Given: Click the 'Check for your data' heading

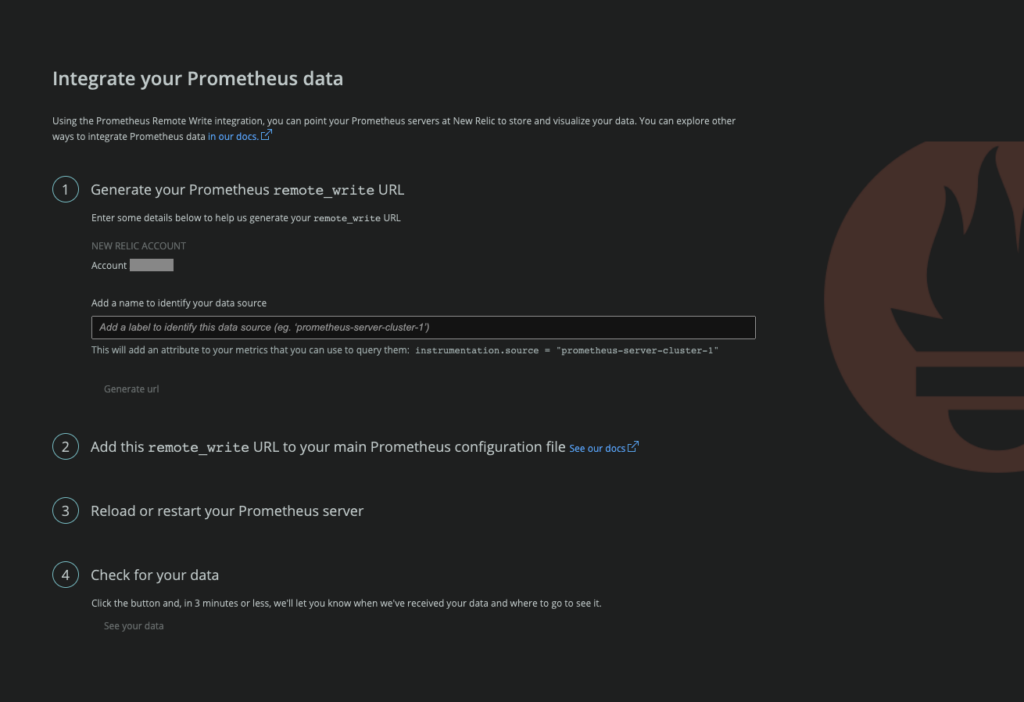Looking at the screenshot, I should [x=155, y=575].
